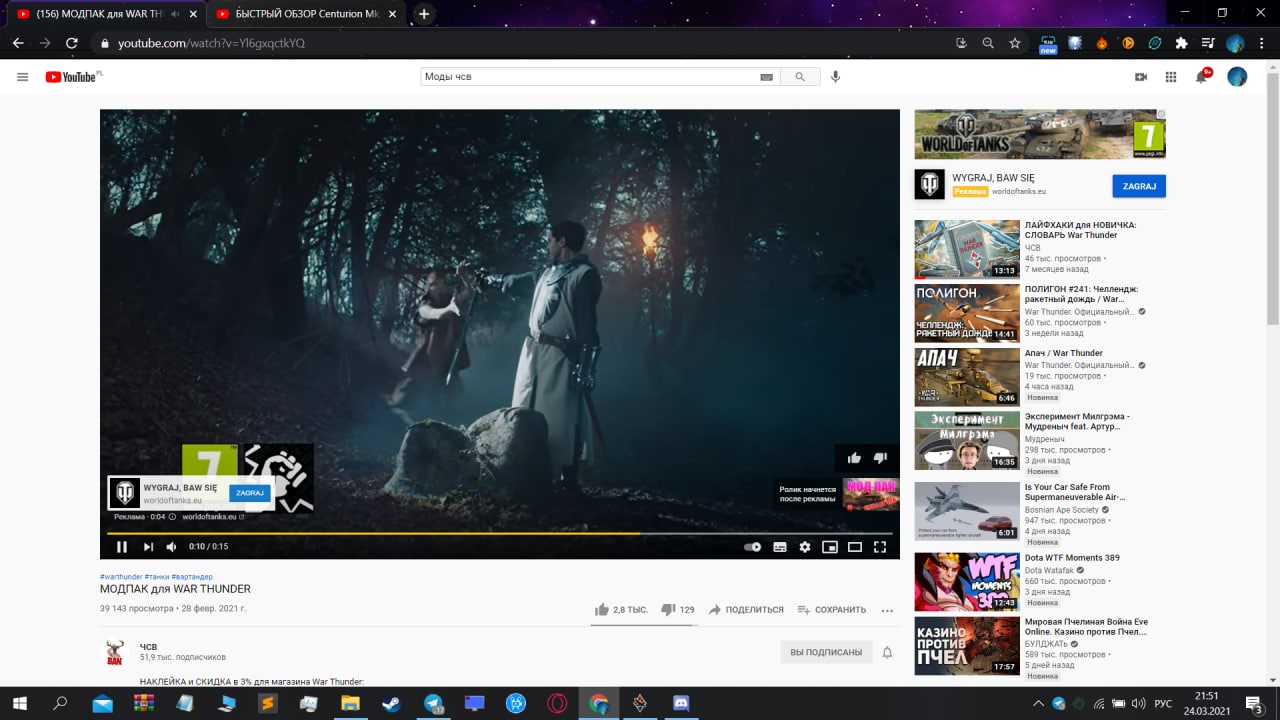
Task: Toggle the channel notification bell
Action: click(887, 652)
